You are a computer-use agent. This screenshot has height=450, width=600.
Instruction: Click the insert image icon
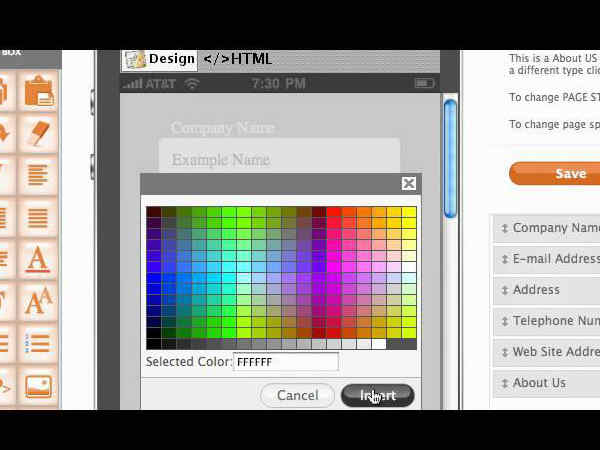[x=38, y=385]
